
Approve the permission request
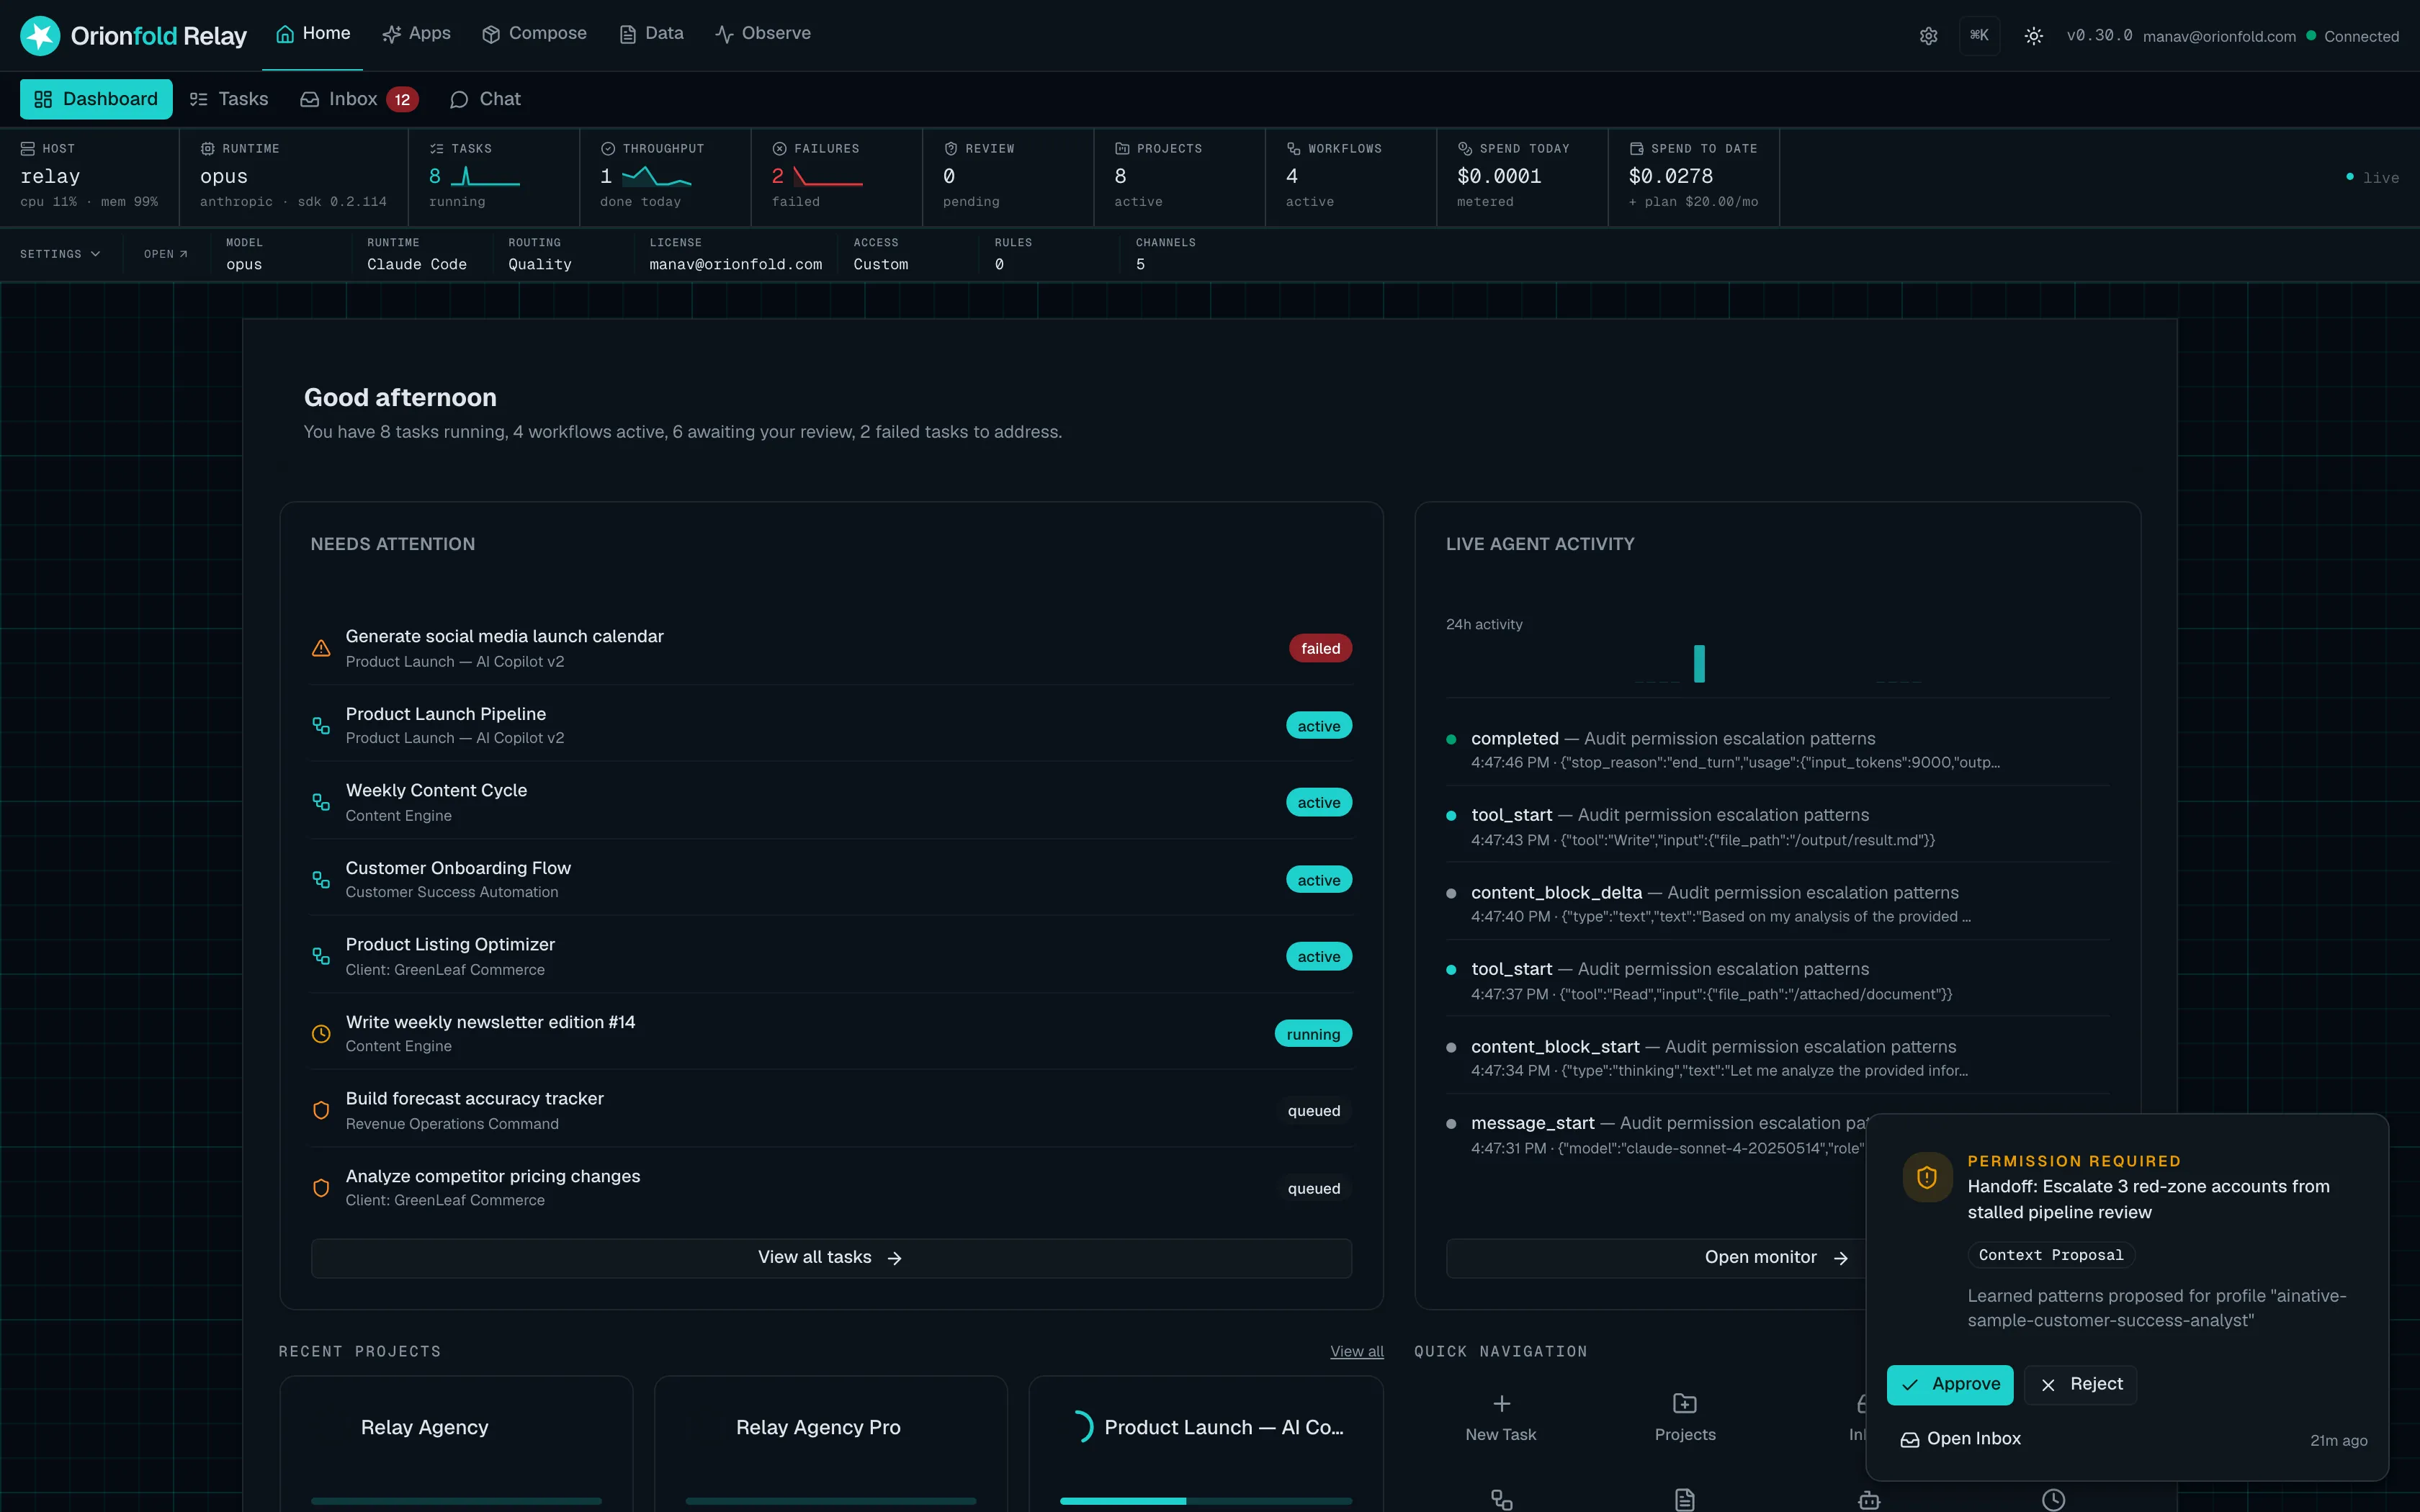pos(1950,1384)
